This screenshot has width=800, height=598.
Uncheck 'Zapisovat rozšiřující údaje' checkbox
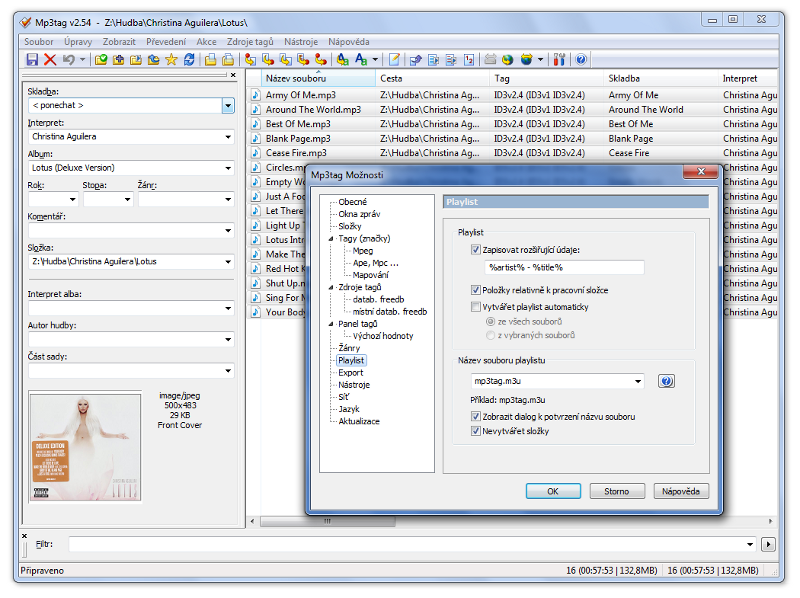pyautogui.click(x=476, y=250)
